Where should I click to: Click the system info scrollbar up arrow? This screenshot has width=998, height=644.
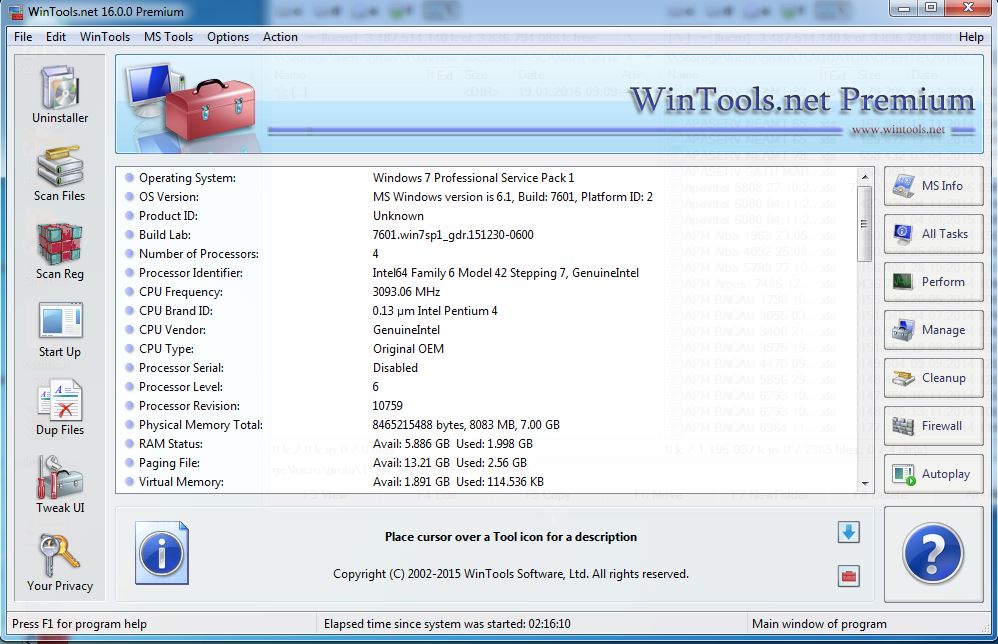click(864, 177)
